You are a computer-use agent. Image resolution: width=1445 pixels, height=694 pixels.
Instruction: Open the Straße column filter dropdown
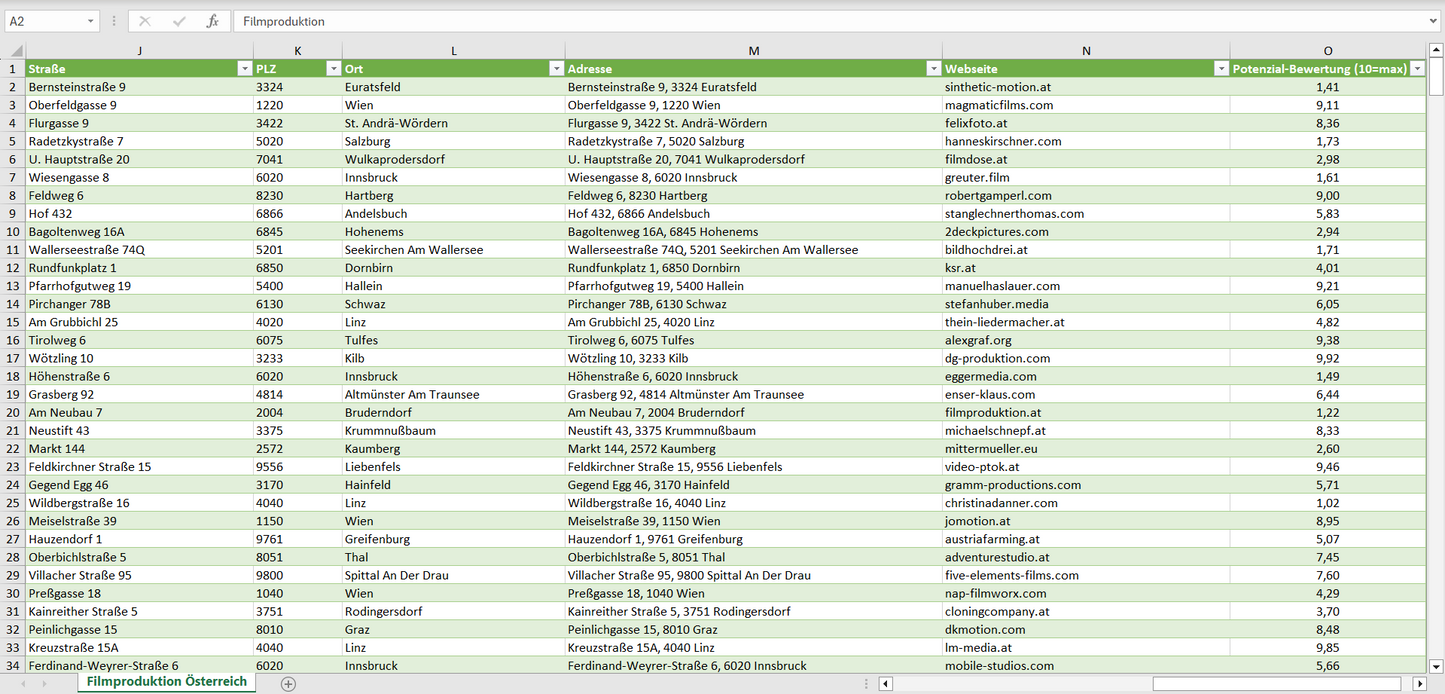click(x=244, y=69)
